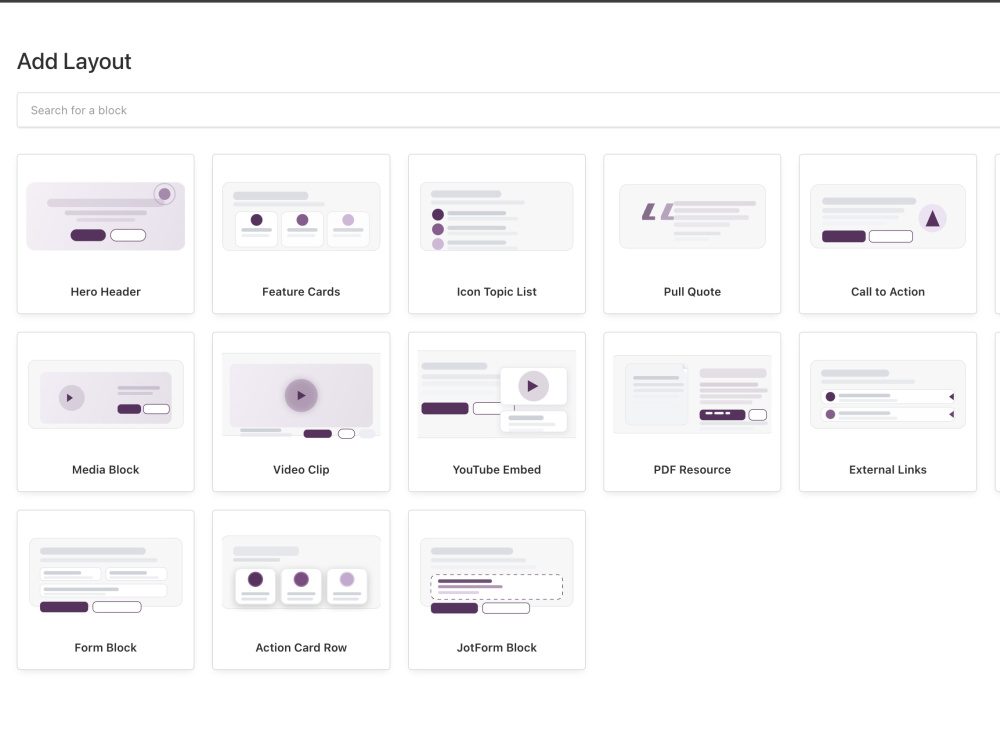Pick the Action Card Row preview image
This screenshot has height=750, width=1000.
[301, 572]
